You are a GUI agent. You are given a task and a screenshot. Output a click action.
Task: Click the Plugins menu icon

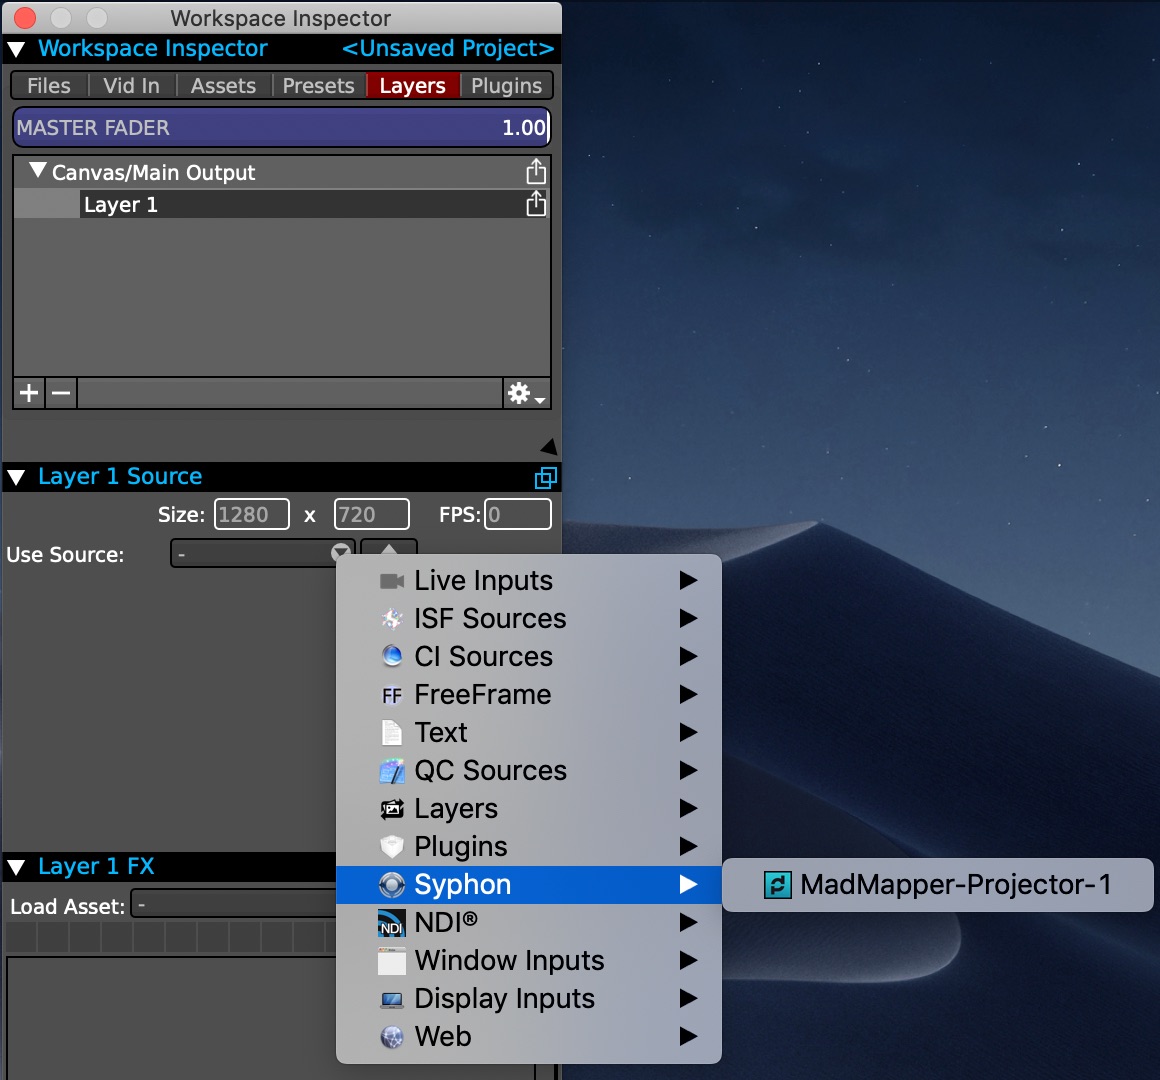(391, 847)
